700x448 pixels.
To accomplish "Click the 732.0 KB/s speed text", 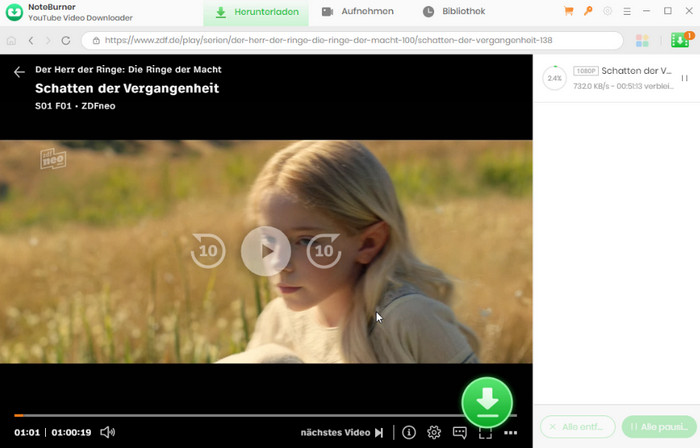I will coord(591,86).
